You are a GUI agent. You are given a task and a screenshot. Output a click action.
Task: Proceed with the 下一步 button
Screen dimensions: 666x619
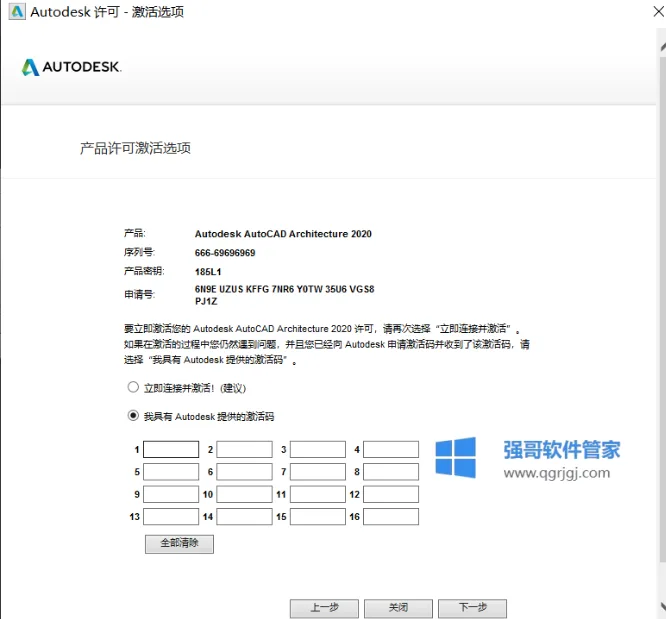(x=472, y=608)
